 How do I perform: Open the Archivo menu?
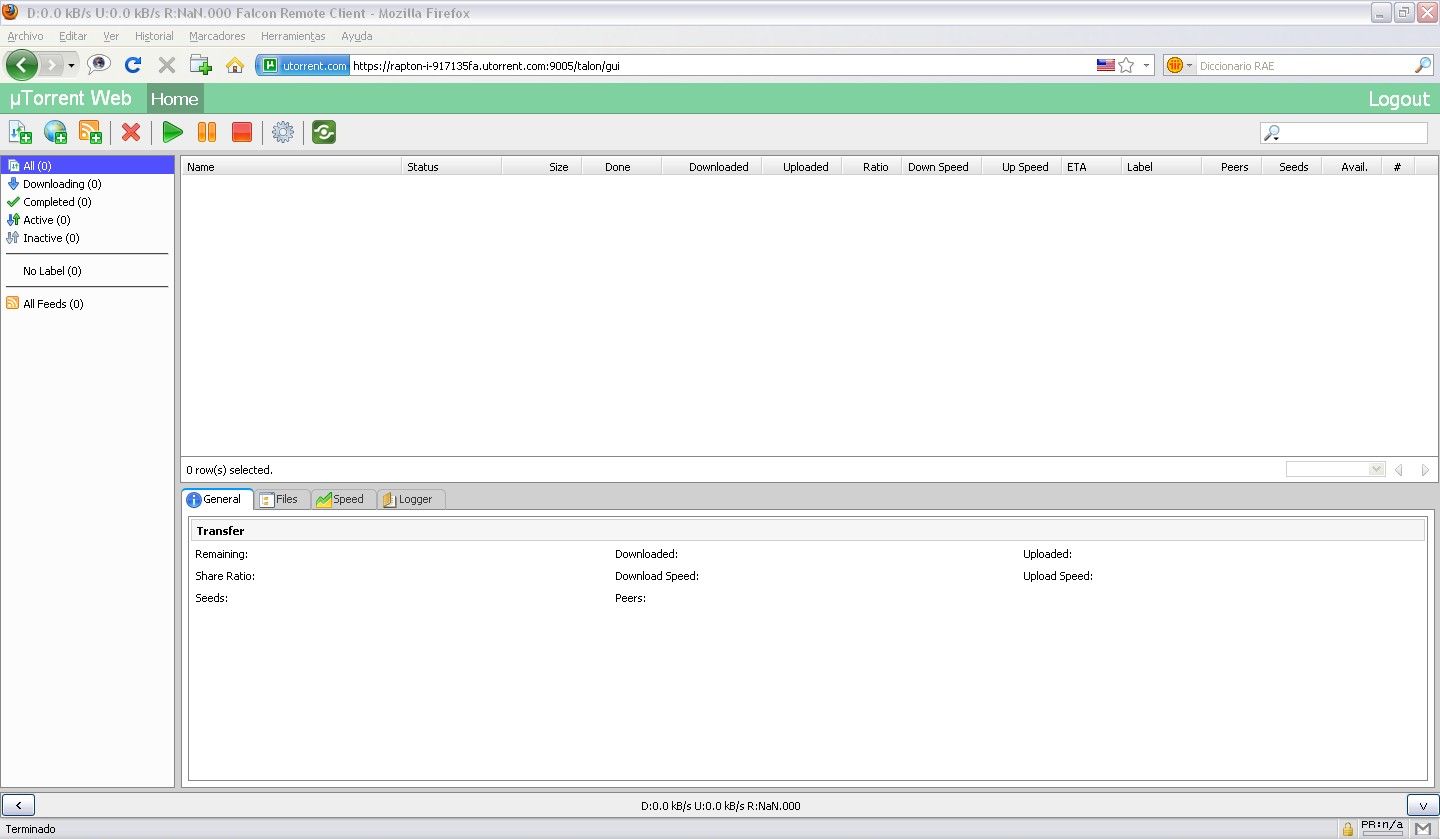pyautogui.click(x=25, y=36)
